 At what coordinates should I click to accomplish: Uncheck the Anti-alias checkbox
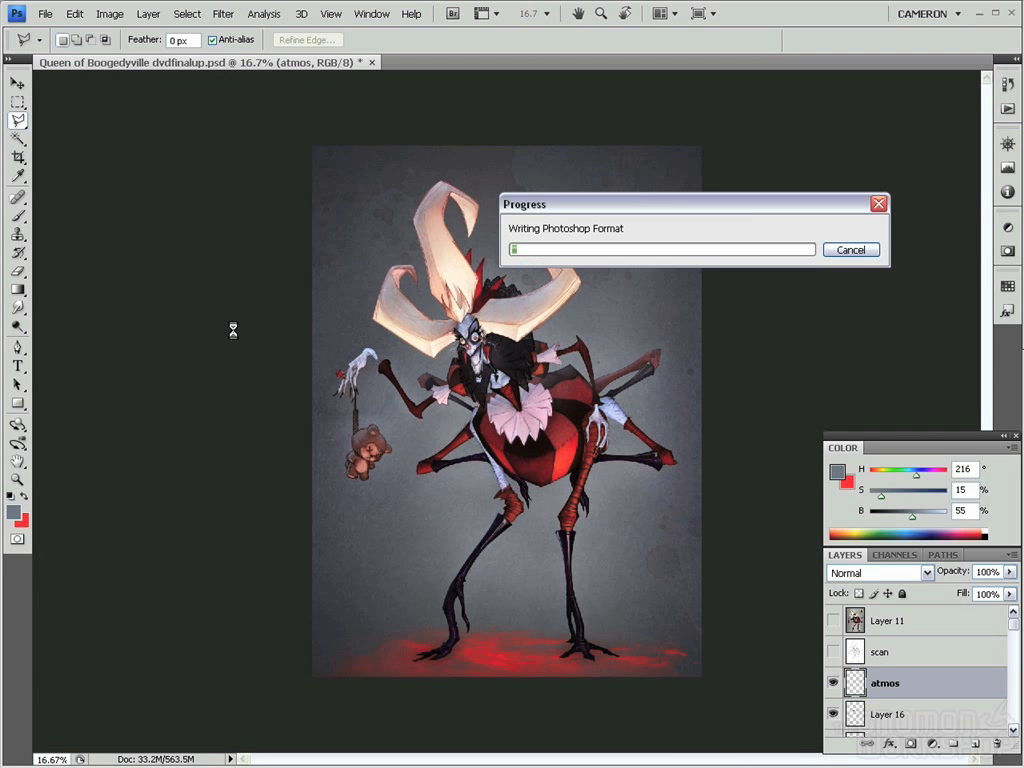pyautogui.click(x=212, y=40)
